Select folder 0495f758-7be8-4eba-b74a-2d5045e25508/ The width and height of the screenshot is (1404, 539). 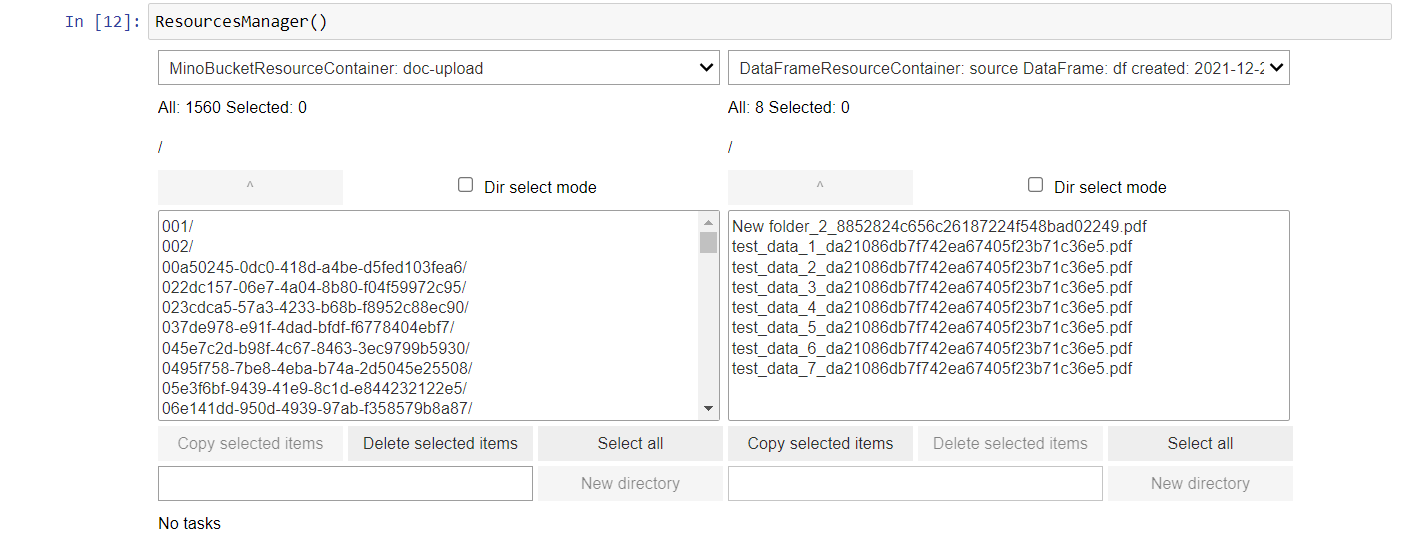pyautogui.click(x=430, y=368)
